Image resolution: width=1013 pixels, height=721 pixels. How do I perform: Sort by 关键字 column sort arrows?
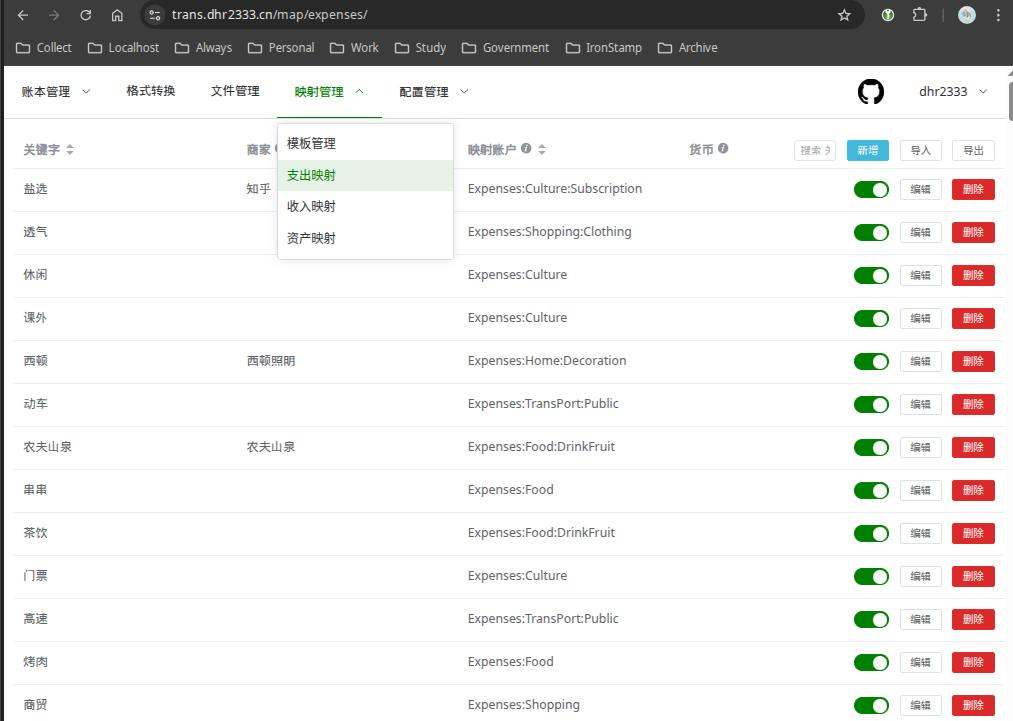[x=70, y=150]
